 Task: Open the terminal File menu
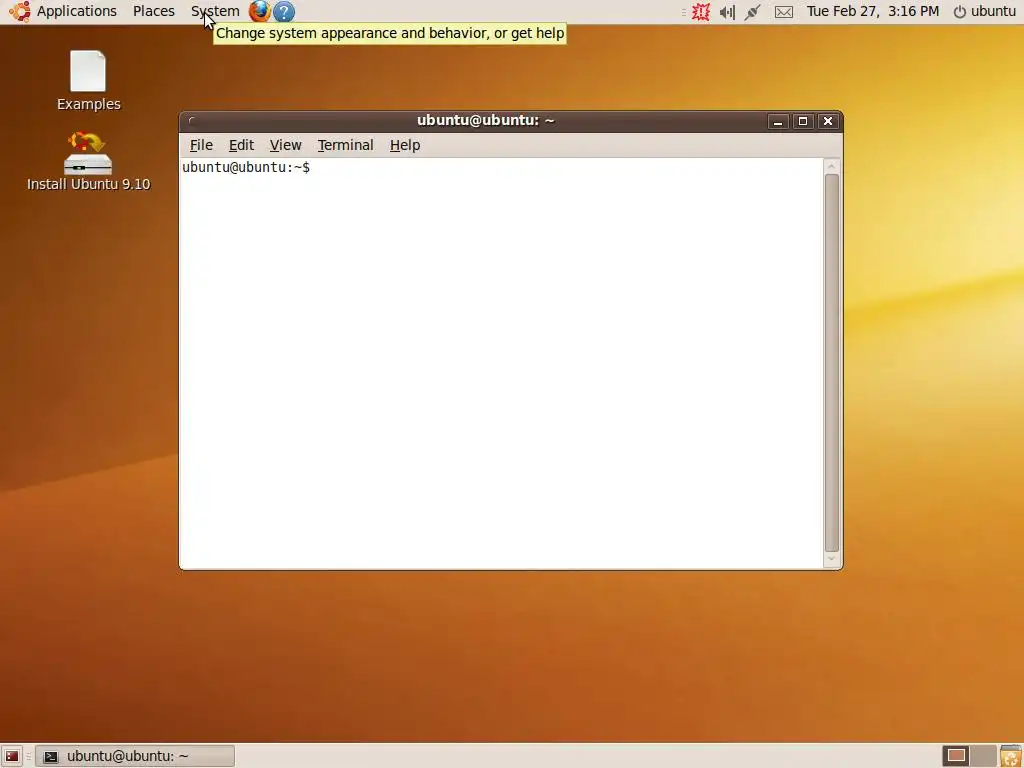click(201, 145)
